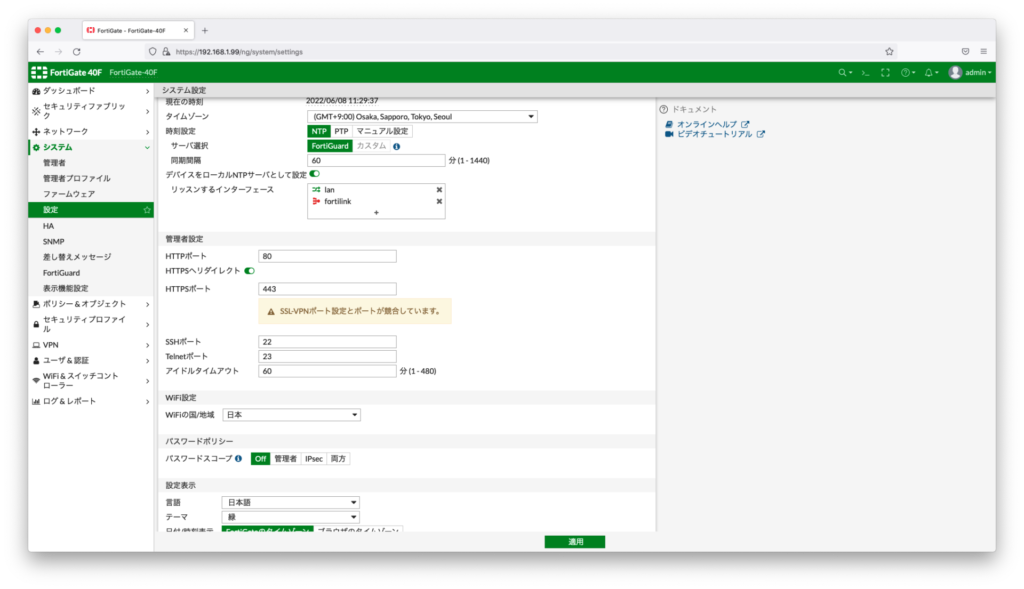Screen dimensions: 1024x589
Task: Open the テーマ dropdown
Action: coord(291,517)
